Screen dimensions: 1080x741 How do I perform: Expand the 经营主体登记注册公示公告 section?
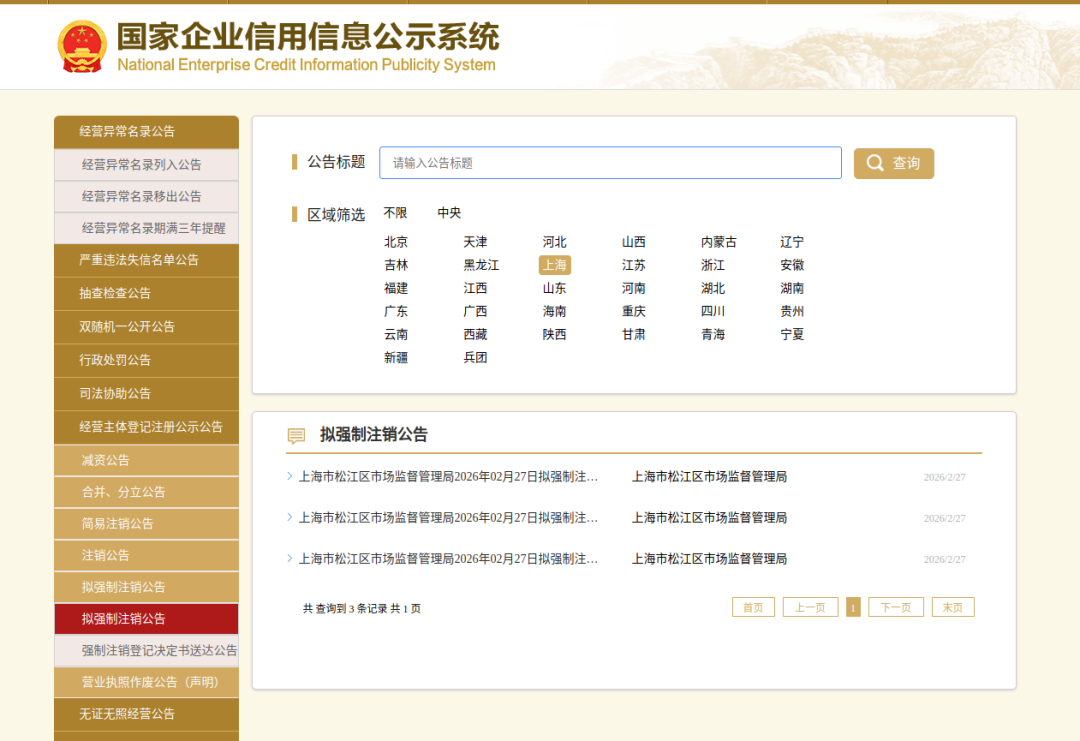click(x=146, y=427)
